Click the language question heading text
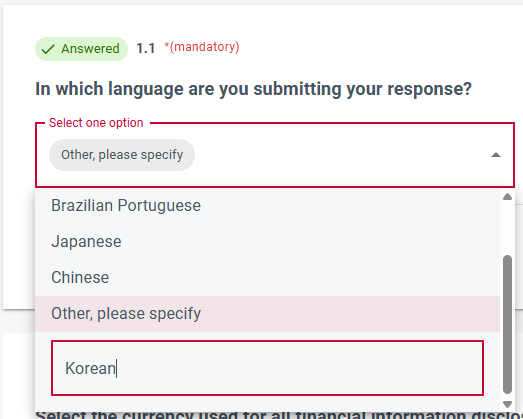 click(x=253, y=89)
